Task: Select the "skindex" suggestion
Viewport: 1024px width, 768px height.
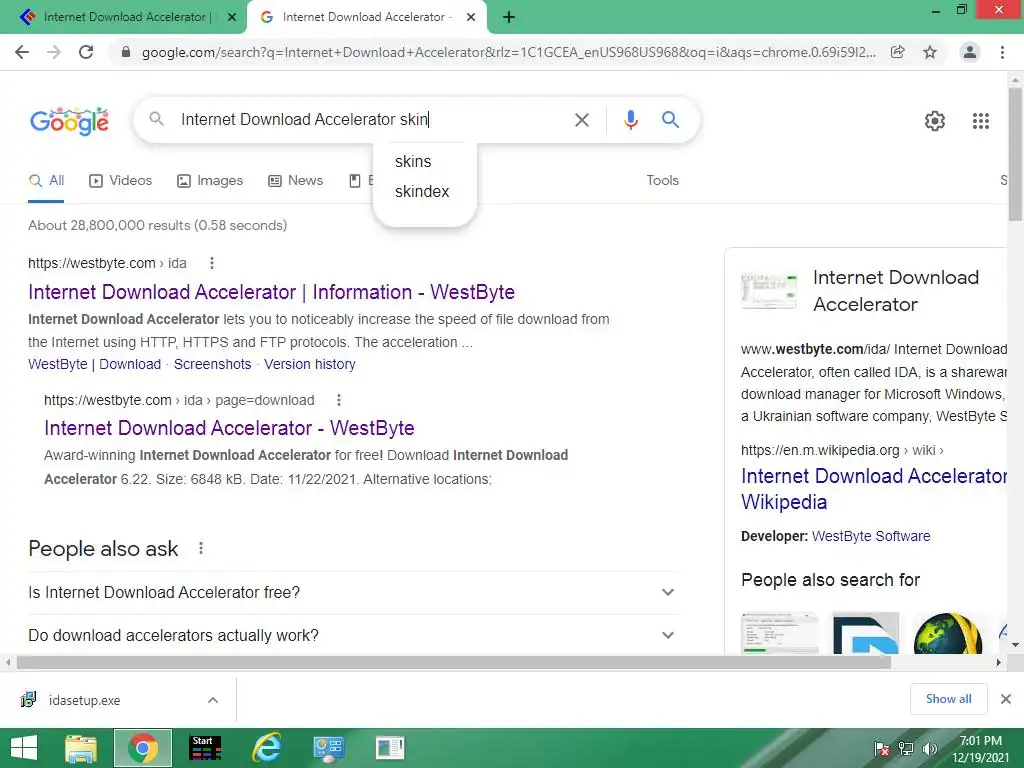Action: tap(422, 191)
